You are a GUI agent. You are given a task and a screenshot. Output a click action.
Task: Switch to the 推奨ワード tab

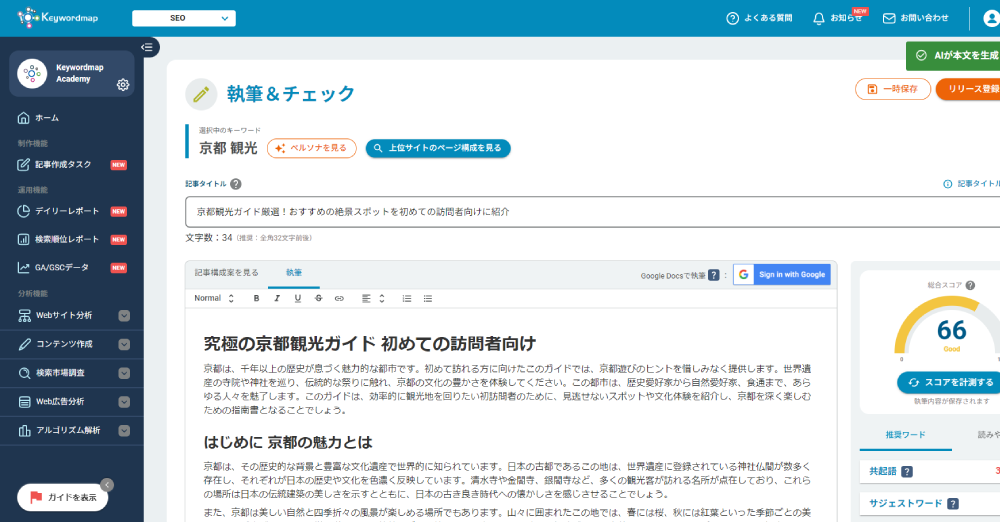[x=906, y=435]
